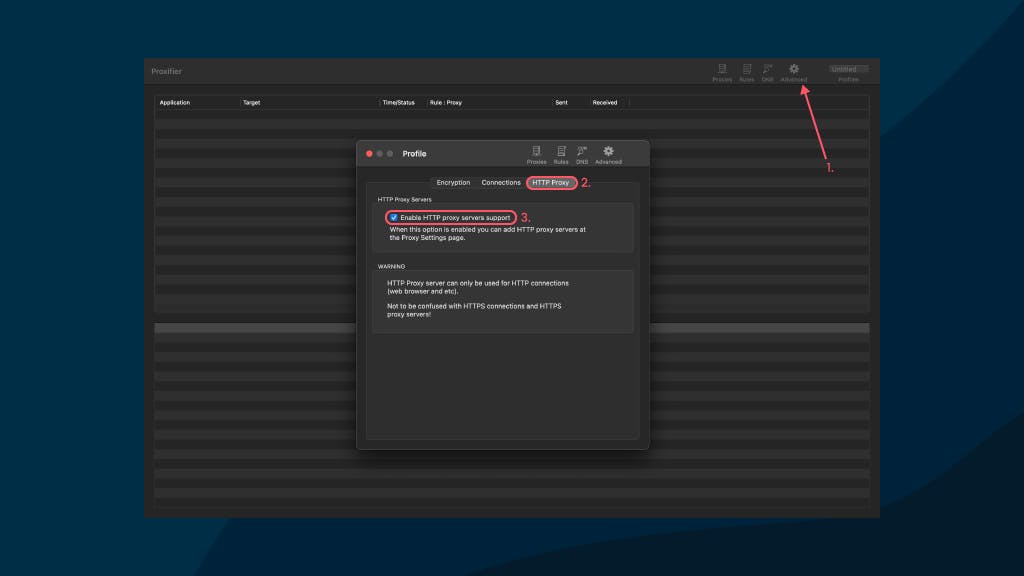The width and height of the screenshot is (1024, 576).
Task: Switch to the Connections tab
Action: (501, 183)
